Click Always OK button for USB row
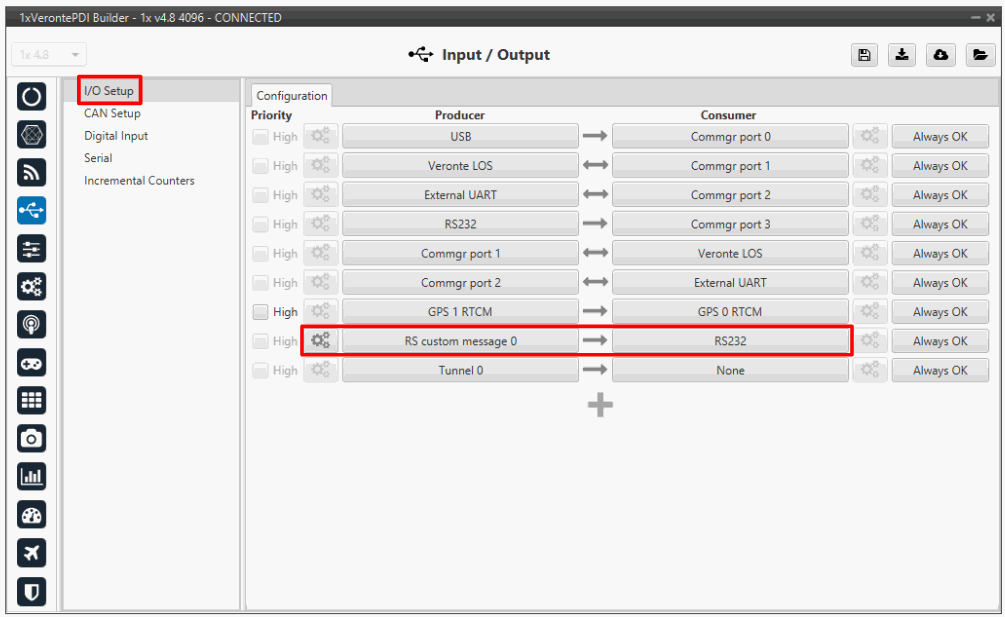The width and height of the screenshot is (1005, 617). 939,137
